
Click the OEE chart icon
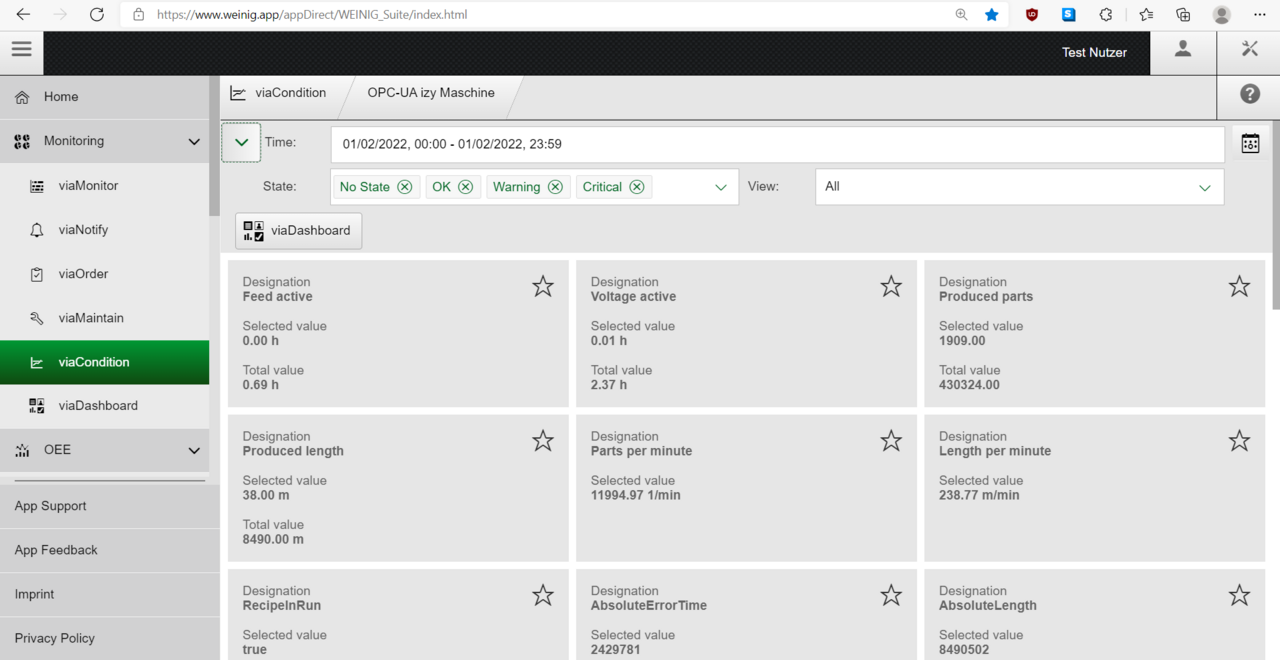pos(22,451)
